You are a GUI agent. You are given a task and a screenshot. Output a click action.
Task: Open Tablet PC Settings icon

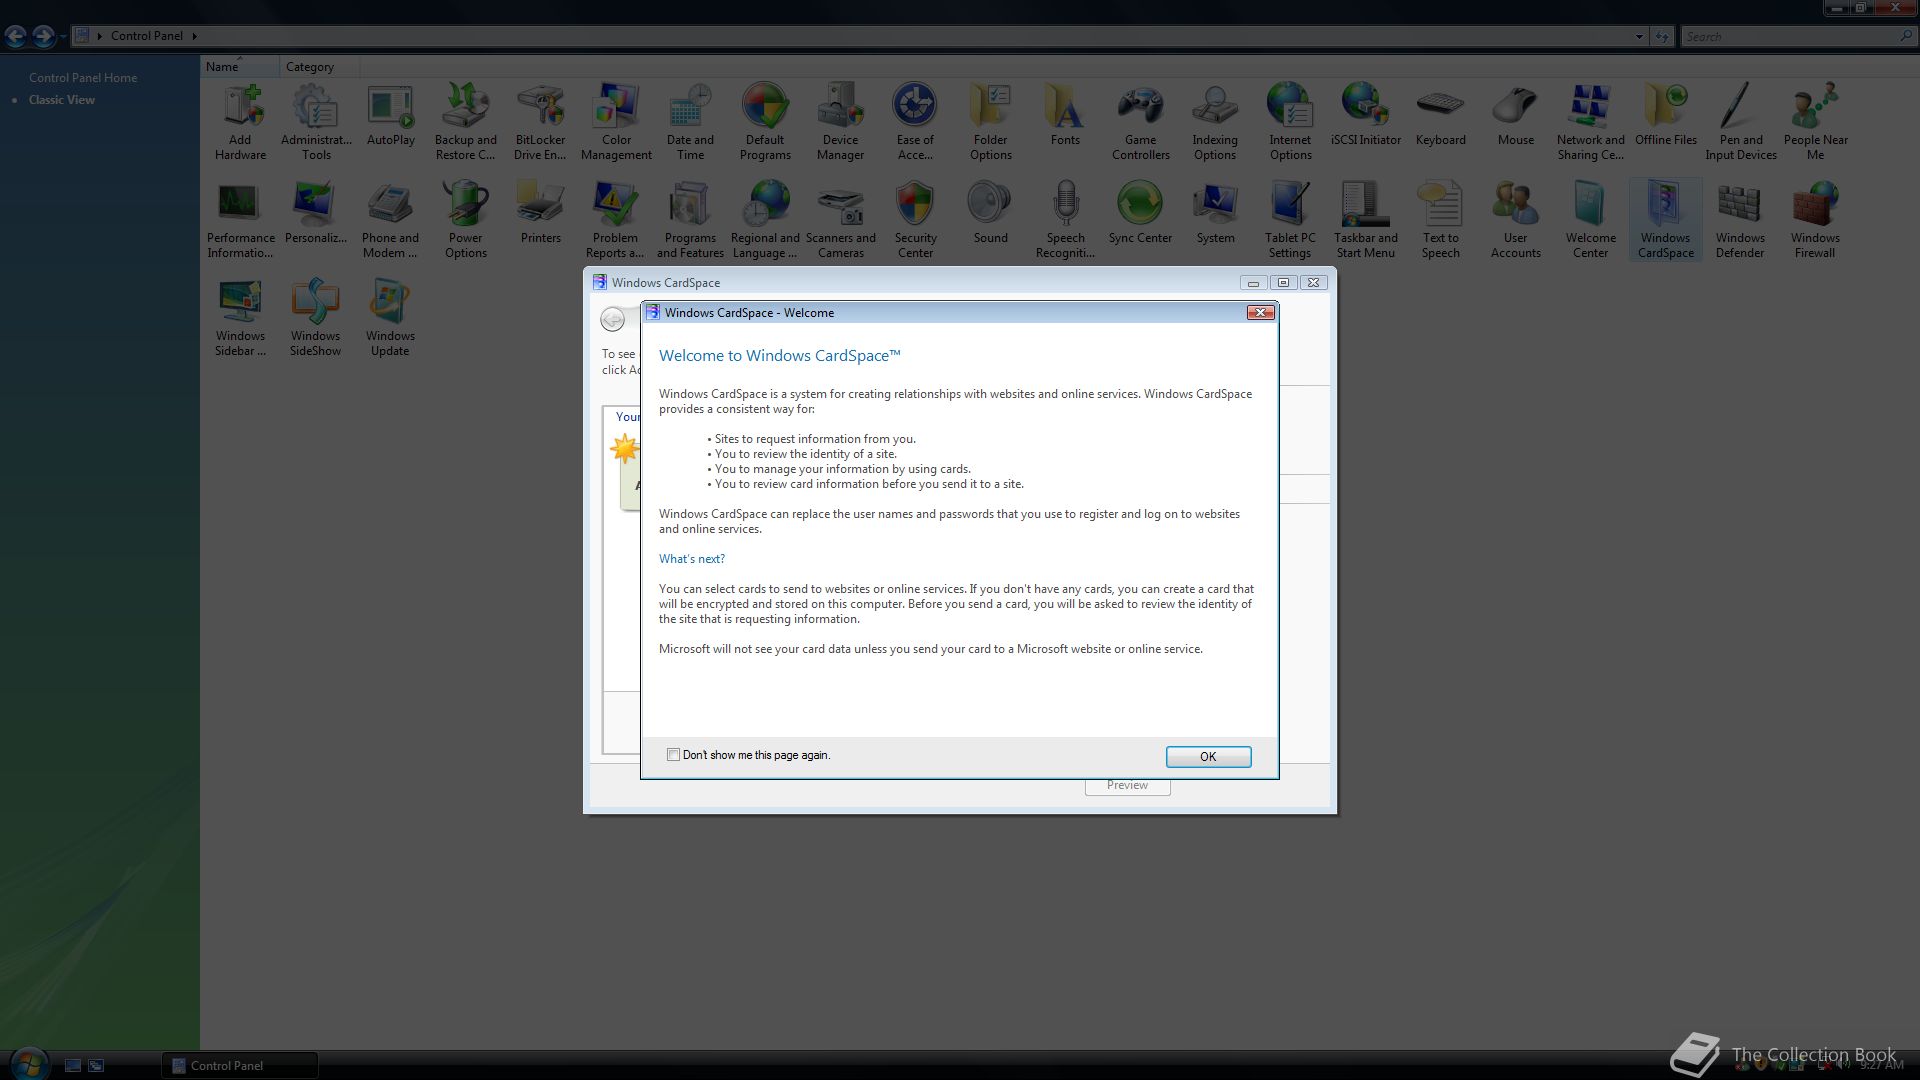click(1290, 220)
